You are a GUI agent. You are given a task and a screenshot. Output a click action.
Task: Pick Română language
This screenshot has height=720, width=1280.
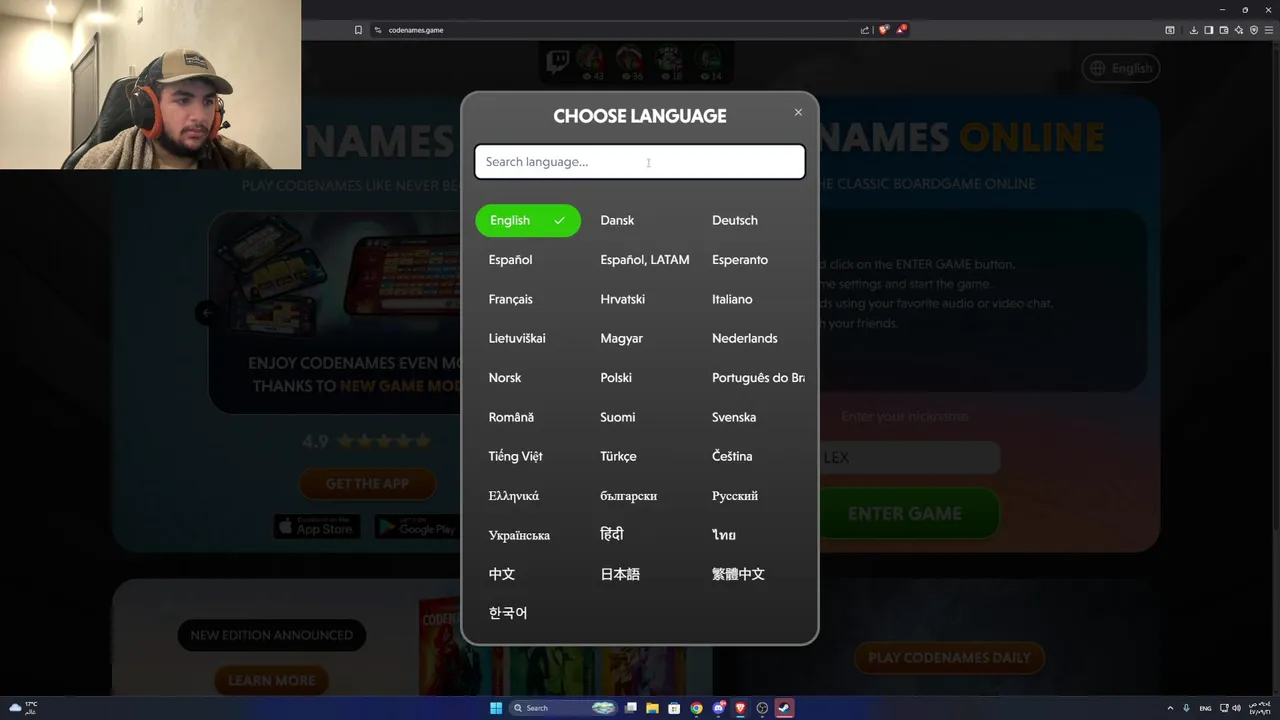[511, 417]
